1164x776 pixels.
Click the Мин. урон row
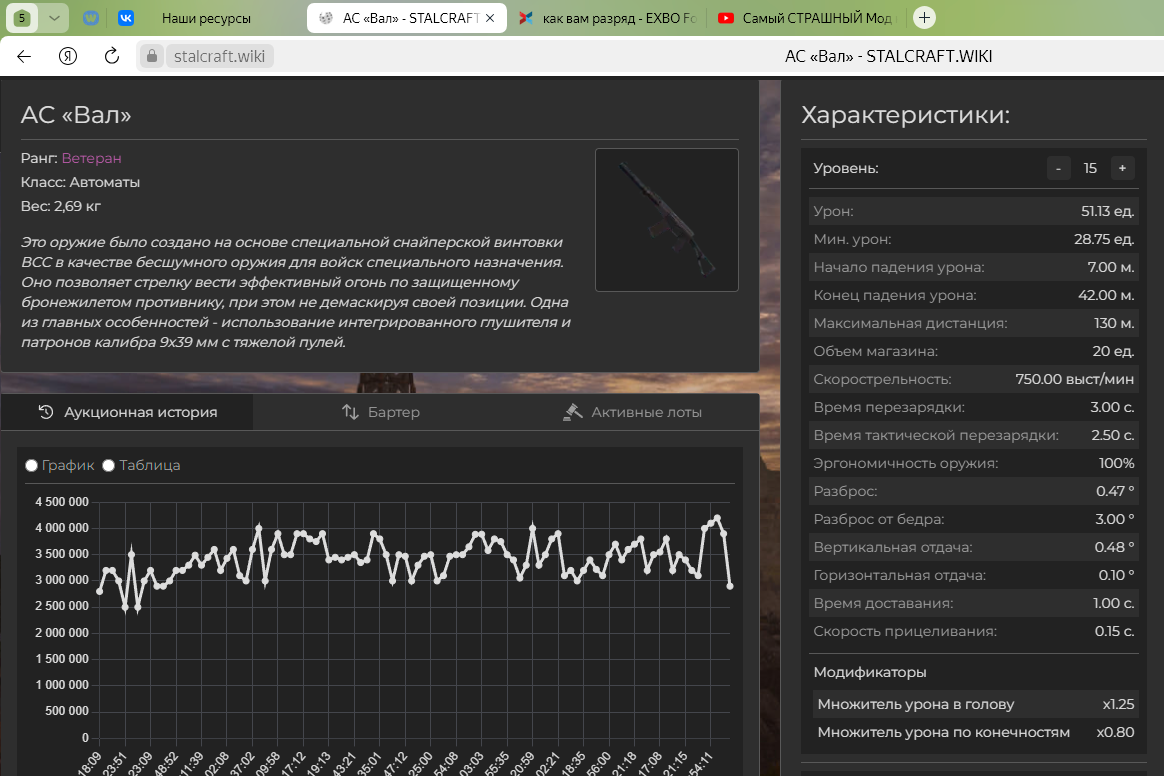pyautogui.click(x=973, y=239)
